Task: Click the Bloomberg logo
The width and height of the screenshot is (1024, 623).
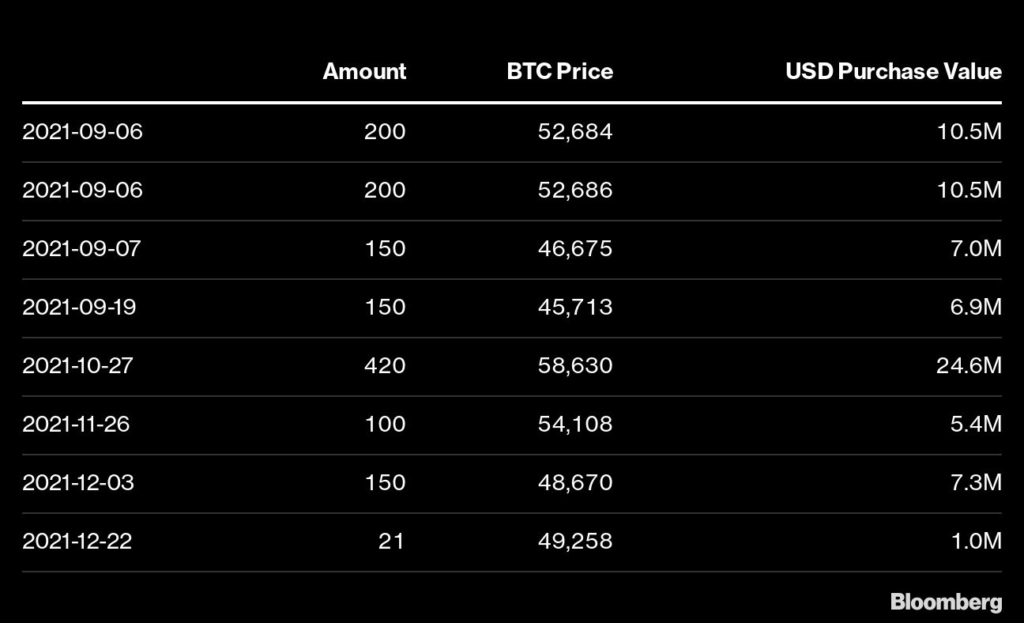Action: pos(946,601)
